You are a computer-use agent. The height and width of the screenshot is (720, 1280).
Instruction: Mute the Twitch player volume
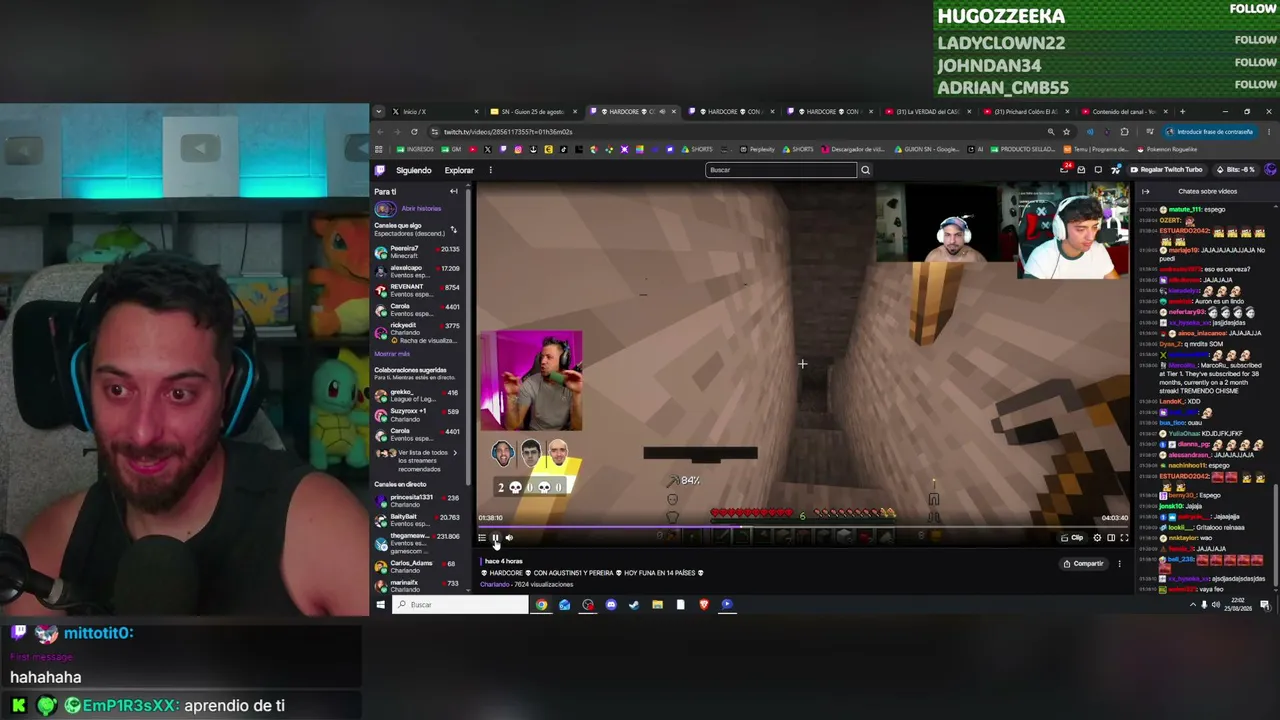coord(509,538)
